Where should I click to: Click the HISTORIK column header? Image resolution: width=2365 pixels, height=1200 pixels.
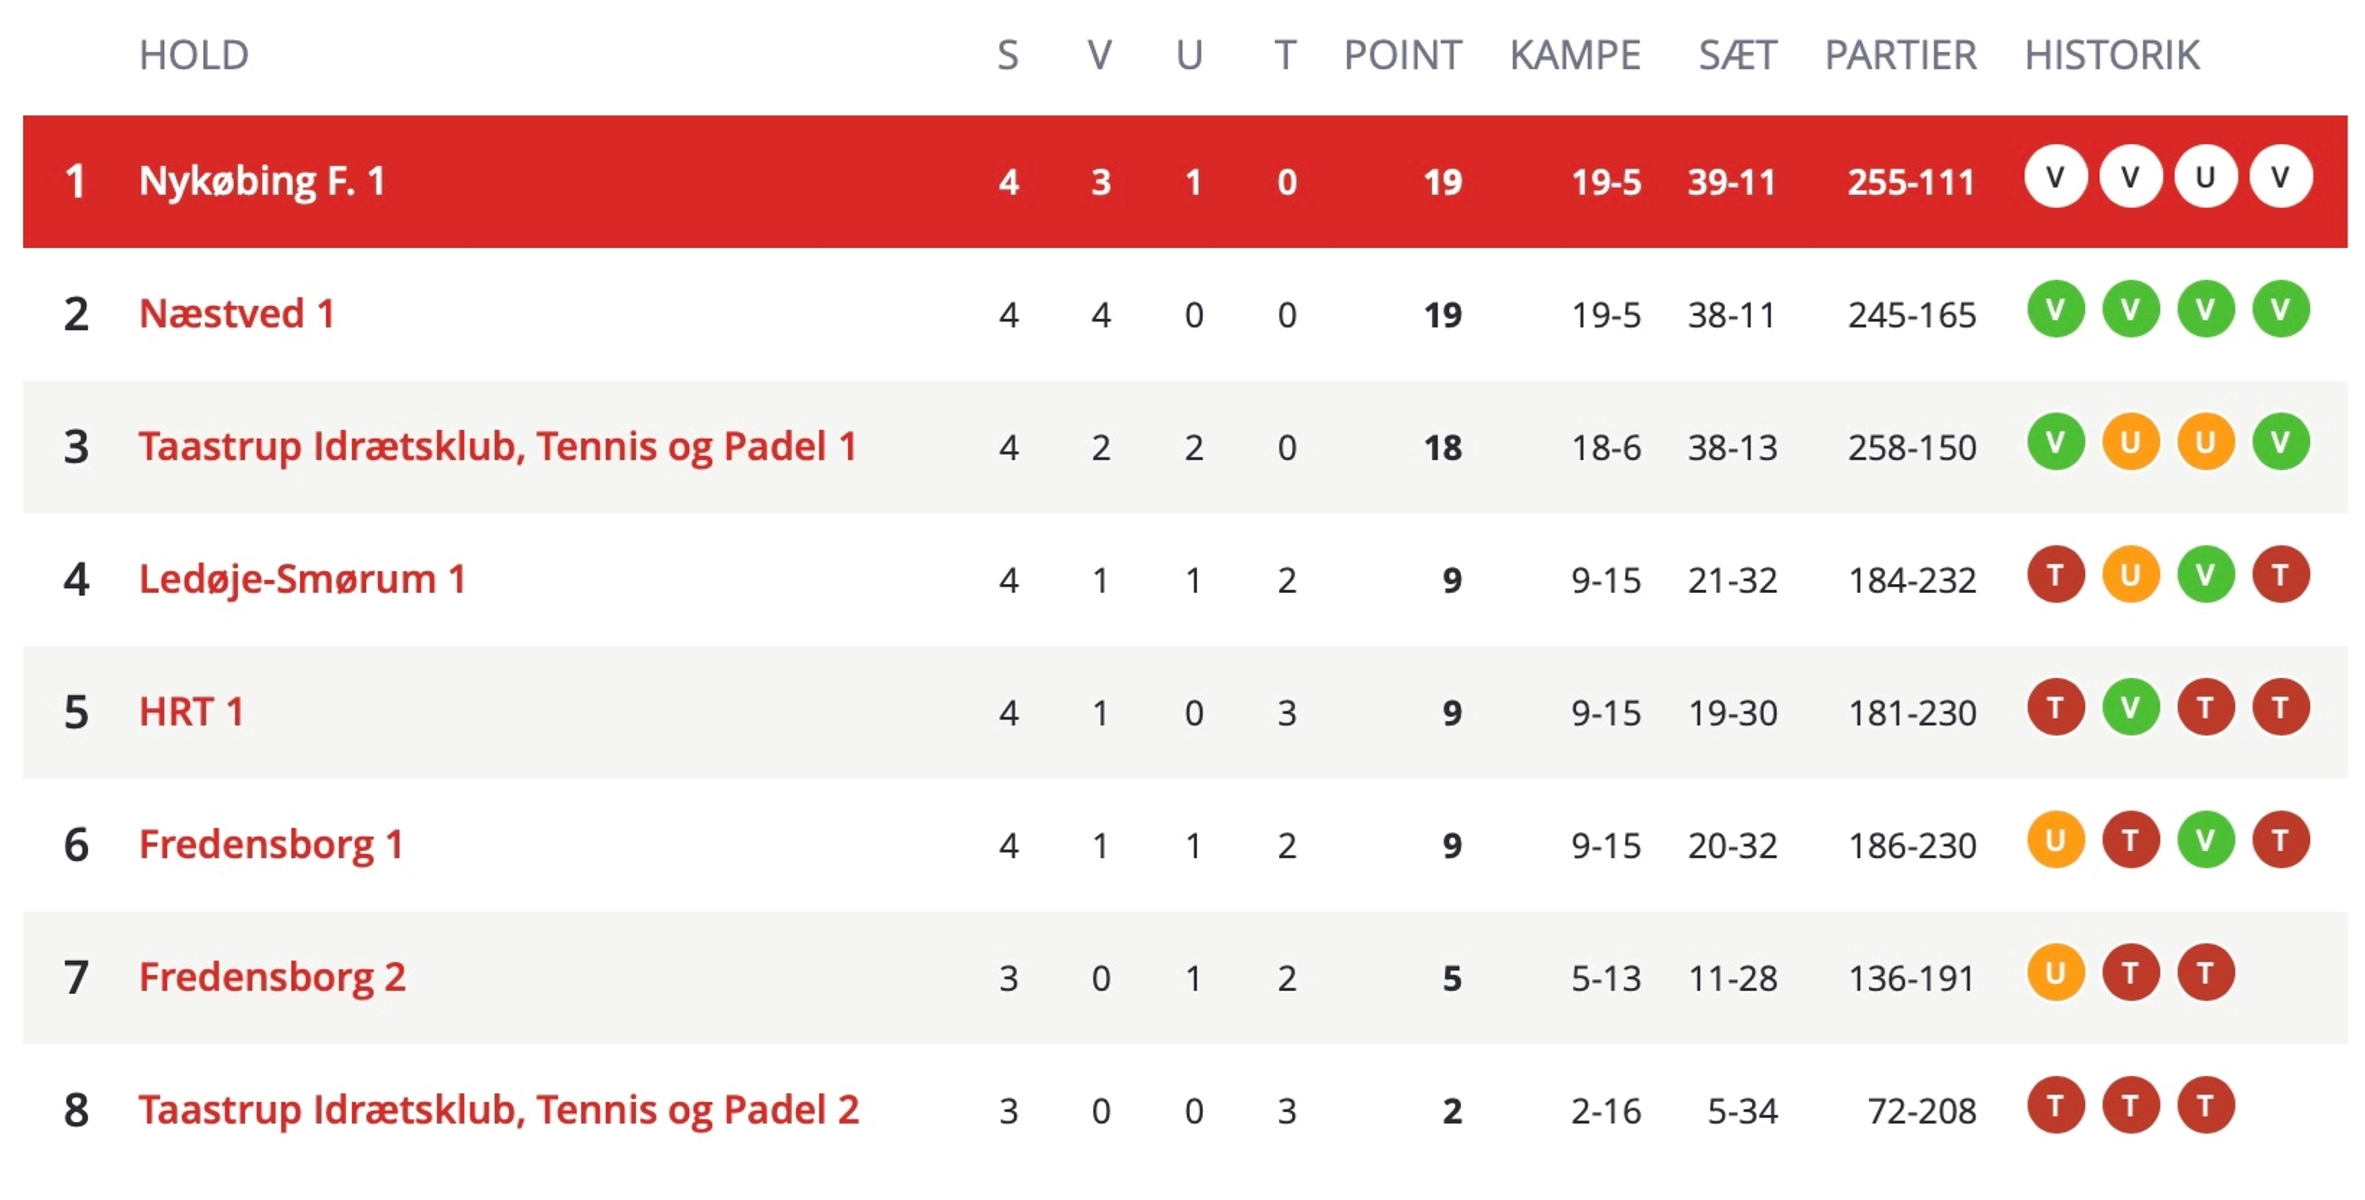2112,55
